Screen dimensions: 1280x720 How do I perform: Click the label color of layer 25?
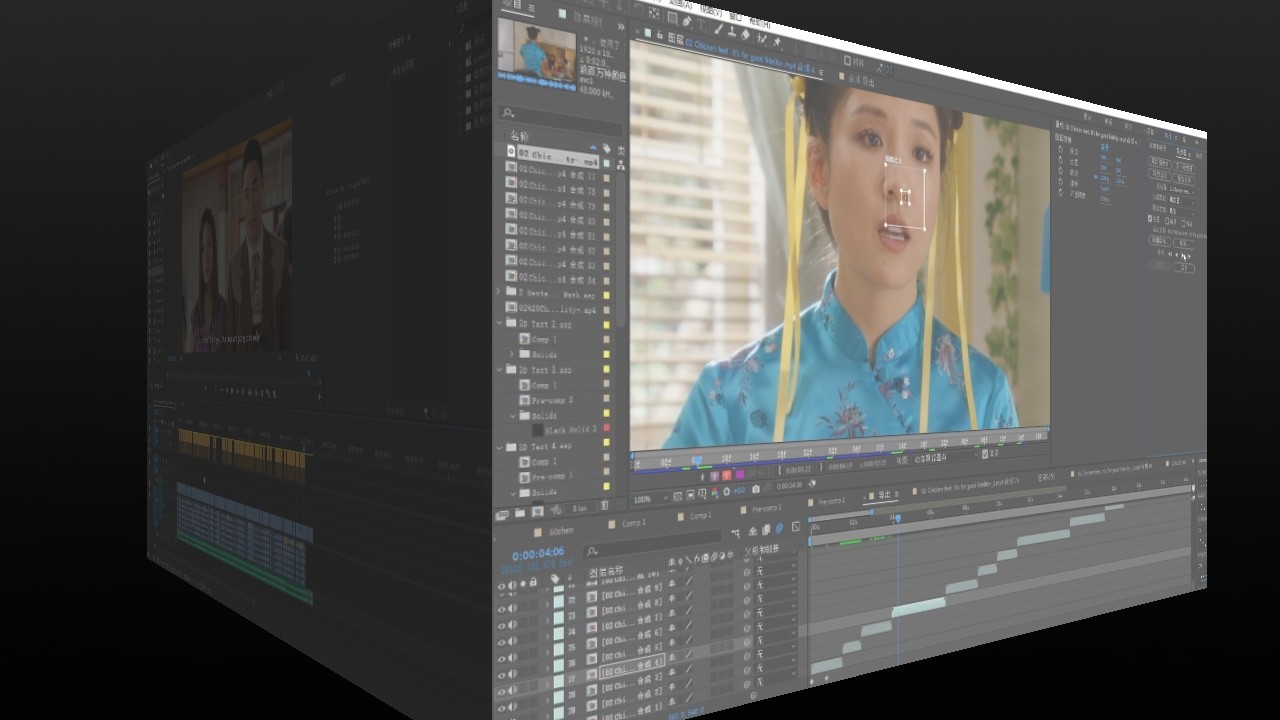[558, 649]
